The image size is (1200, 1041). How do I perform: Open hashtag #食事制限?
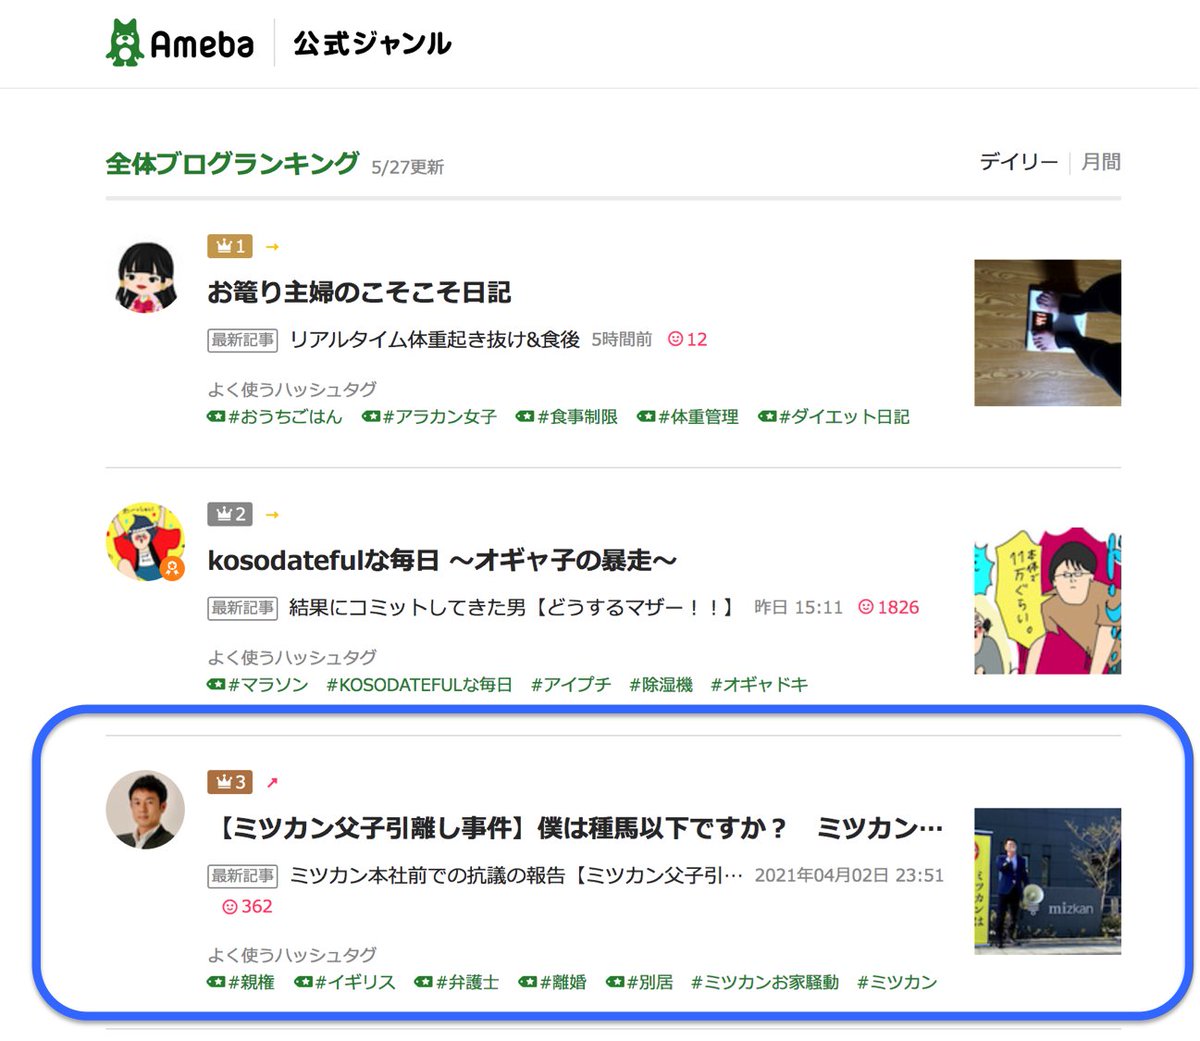[x=567, y=417]
